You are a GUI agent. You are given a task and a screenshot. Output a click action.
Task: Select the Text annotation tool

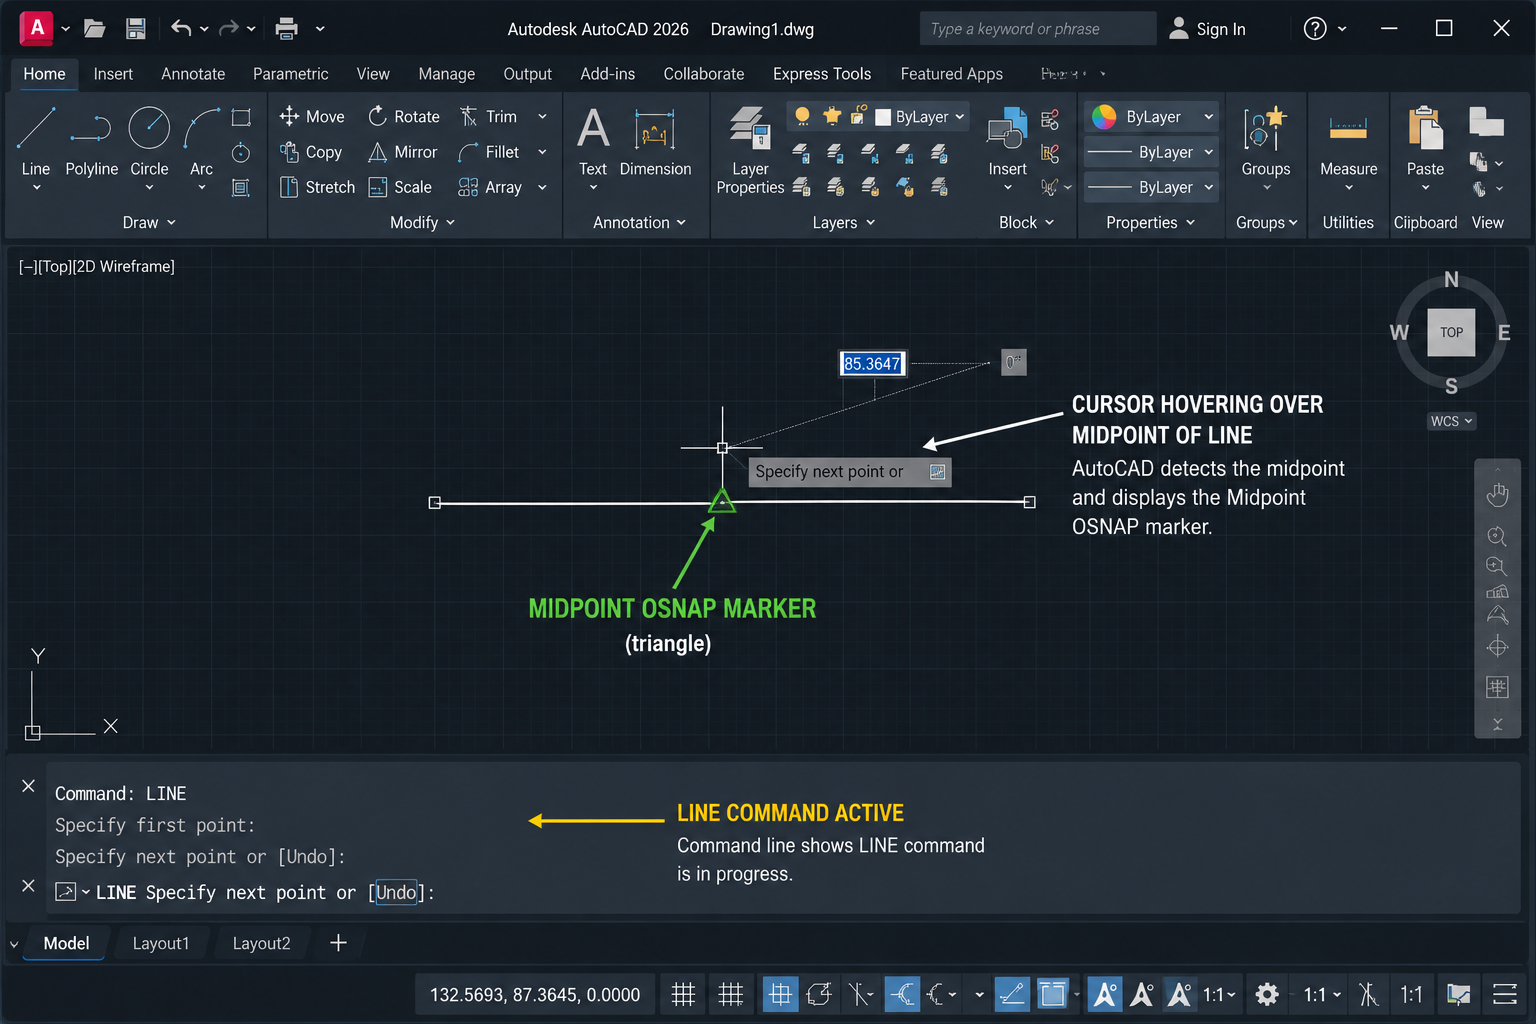(x=593, y=141)
